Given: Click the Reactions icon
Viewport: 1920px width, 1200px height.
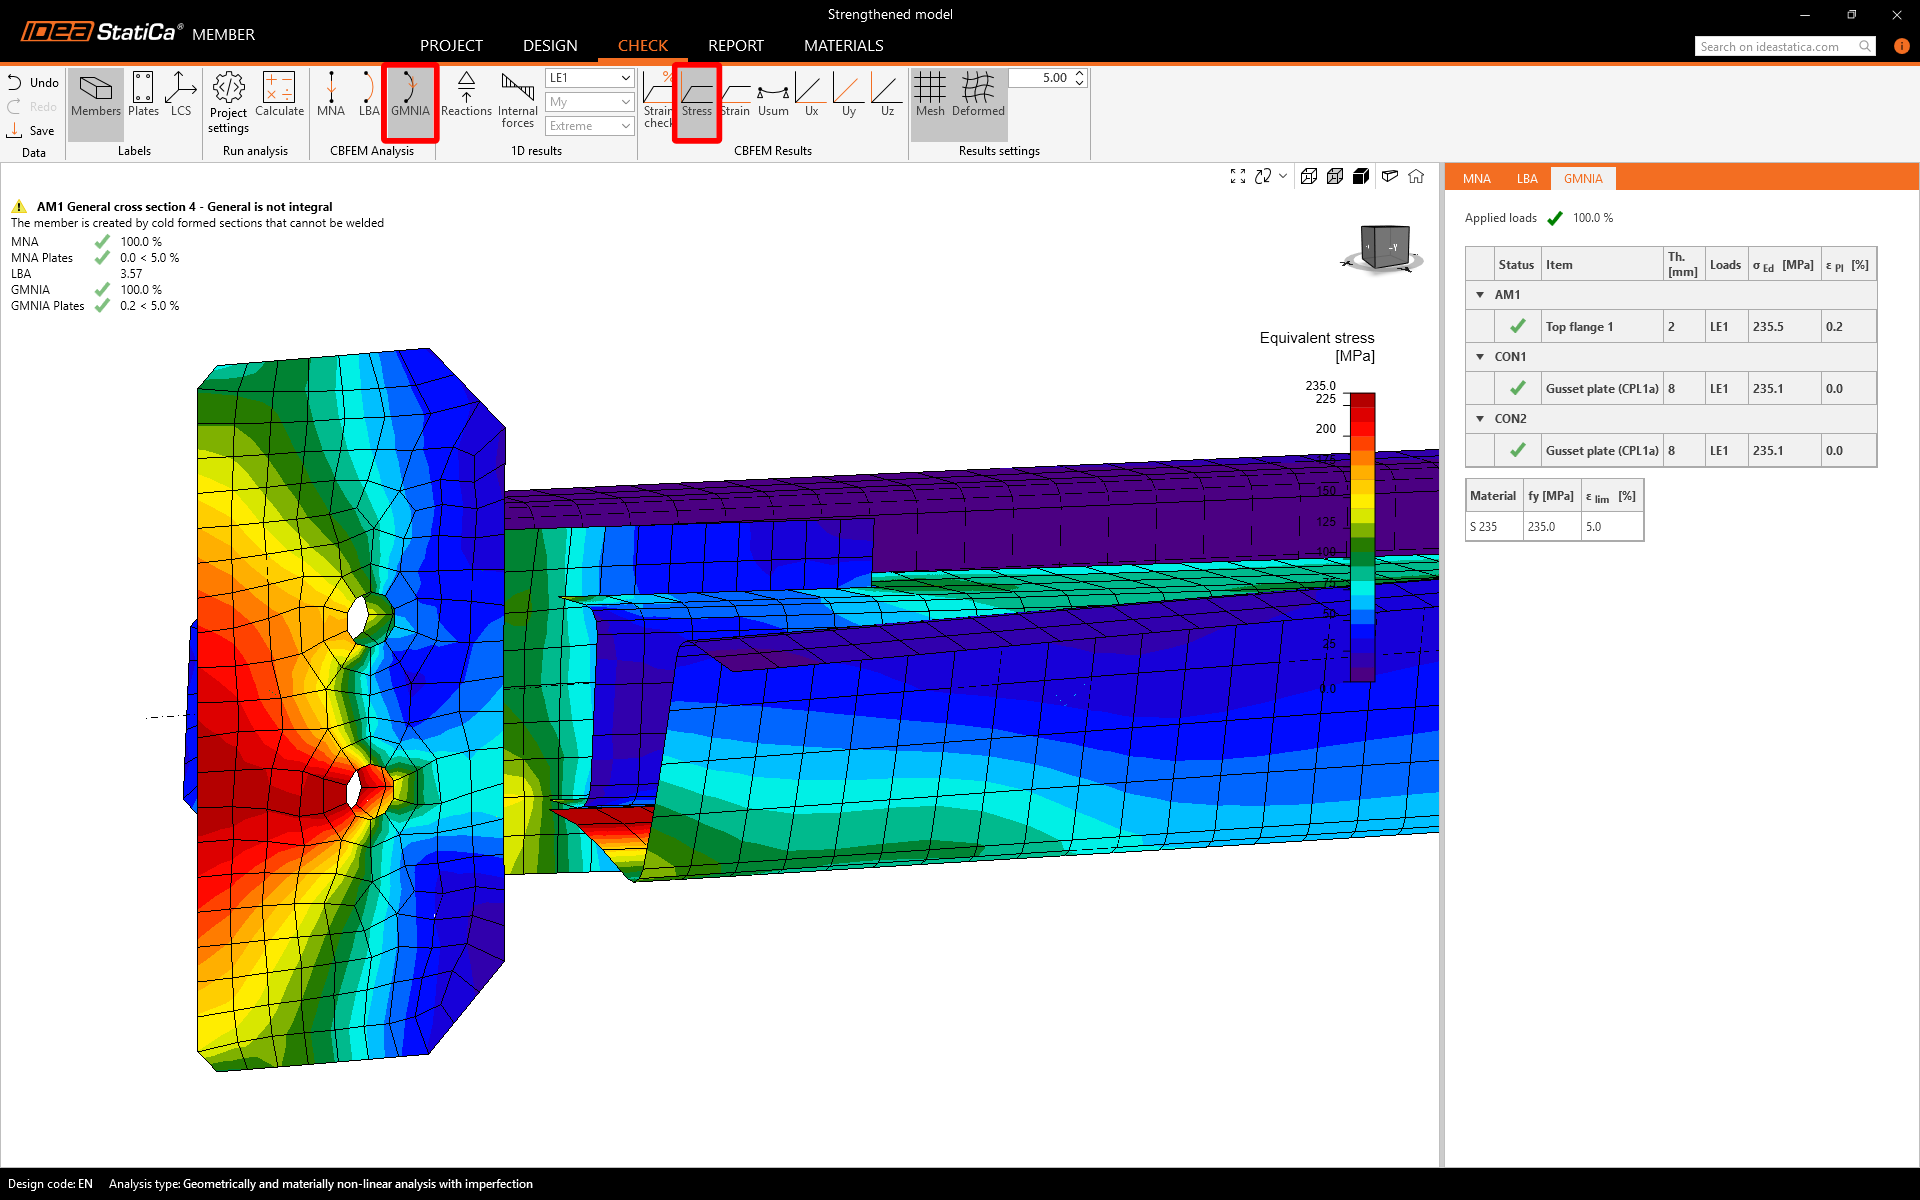Looking at the screenshot, I should (466, 95).
